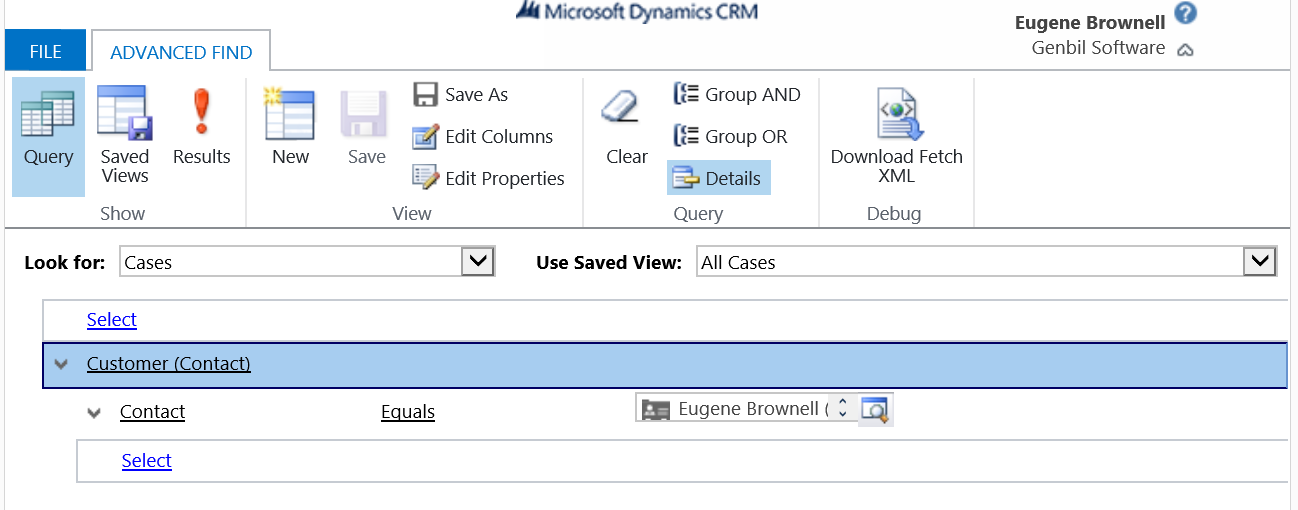Open the FILE tab

click(x=45, y=51)
